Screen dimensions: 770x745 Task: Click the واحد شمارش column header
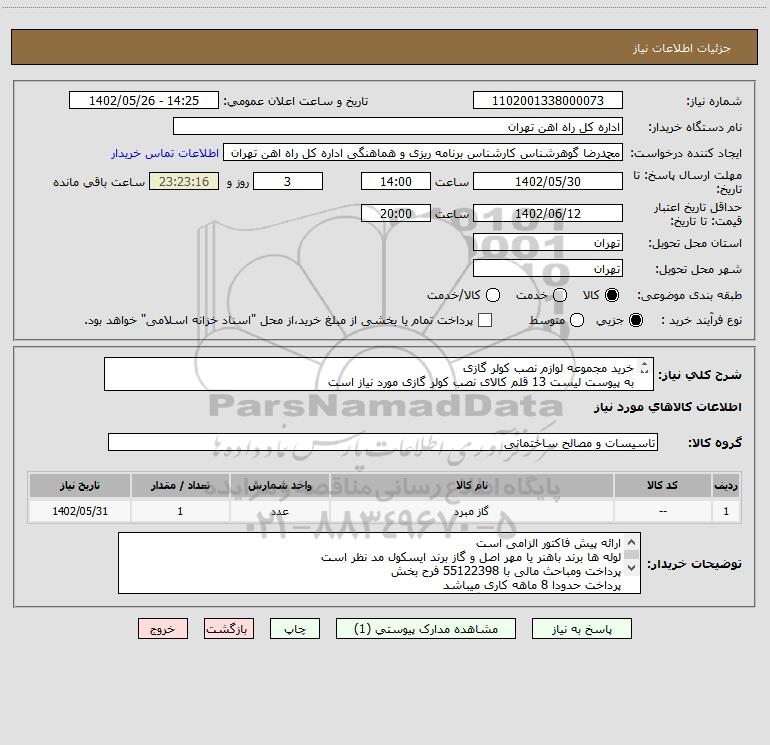pos(279,485)
